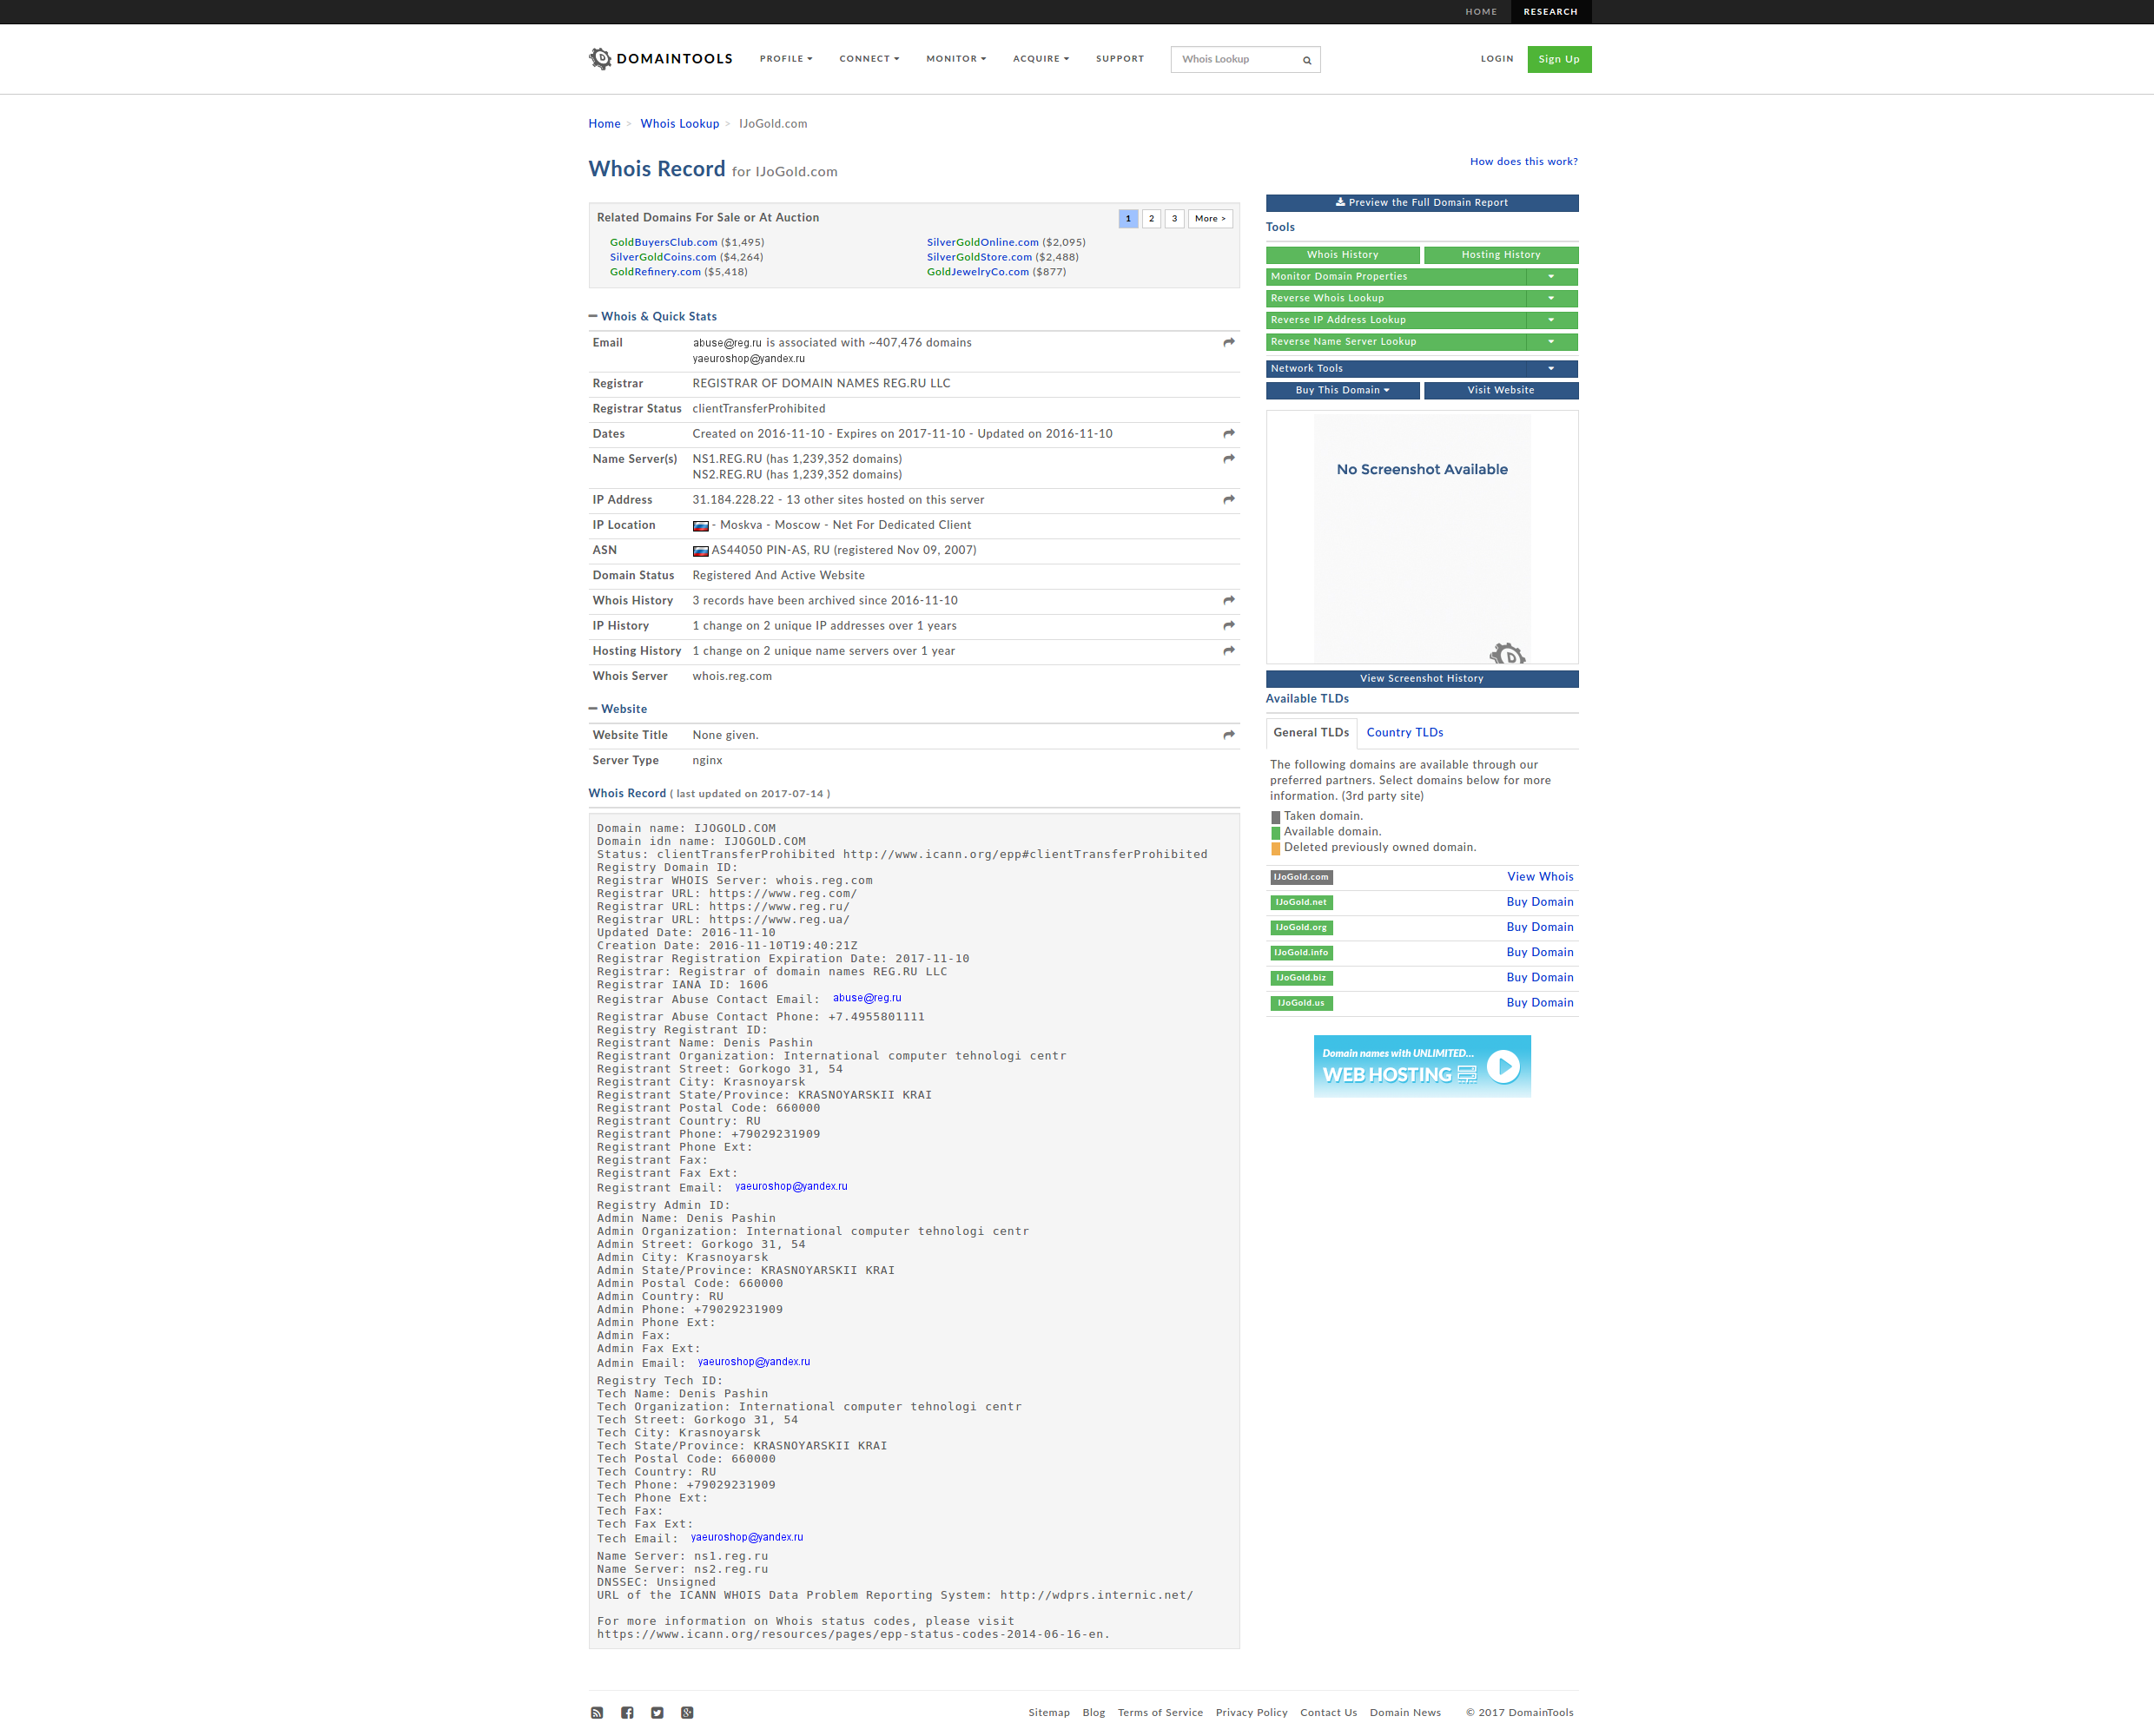The width and height of the screenshot is (2154, 1736).
Task: Click the share arrow in the IP History row
Action: (1228, 625)
